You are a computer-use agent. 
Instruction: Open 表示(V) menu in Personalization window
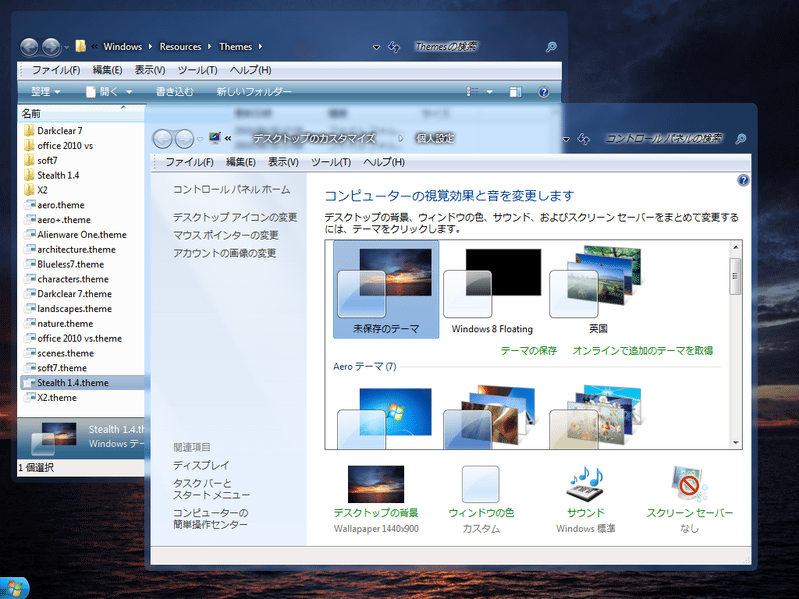[283, 162]
